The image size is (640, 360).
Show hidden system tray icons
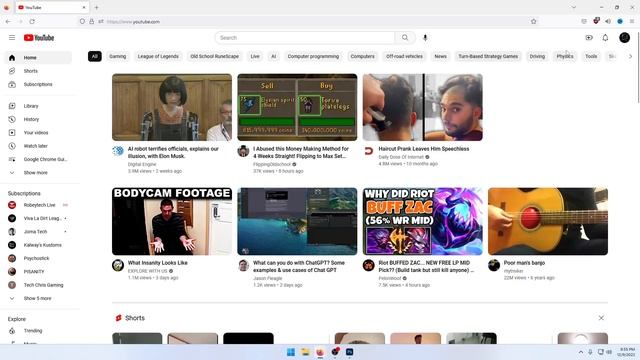click(x=580, y=352)
